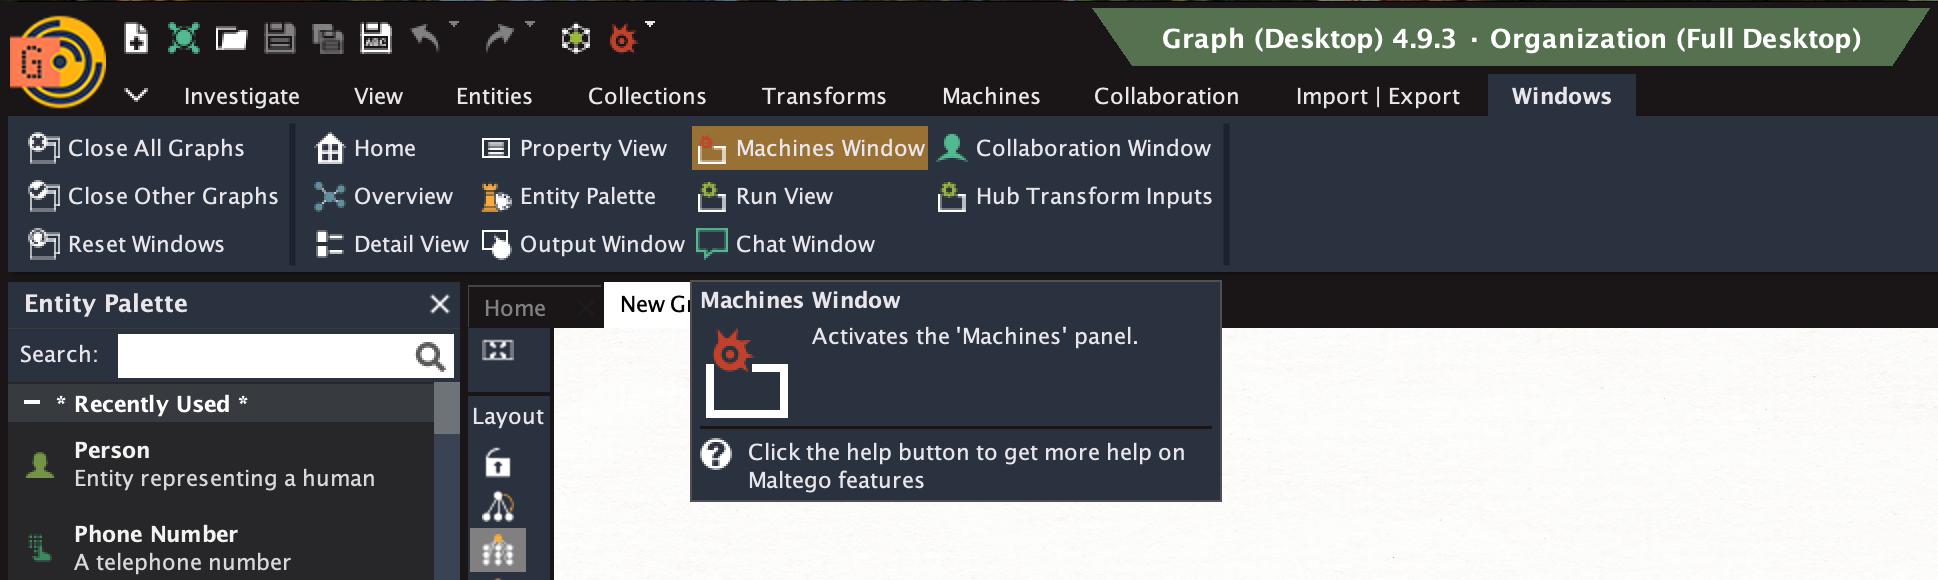Viewport: 1938px width, 580px height.
Task: Open the dropdown arrow beside the machine gear icon
Action: coord(650,24)
